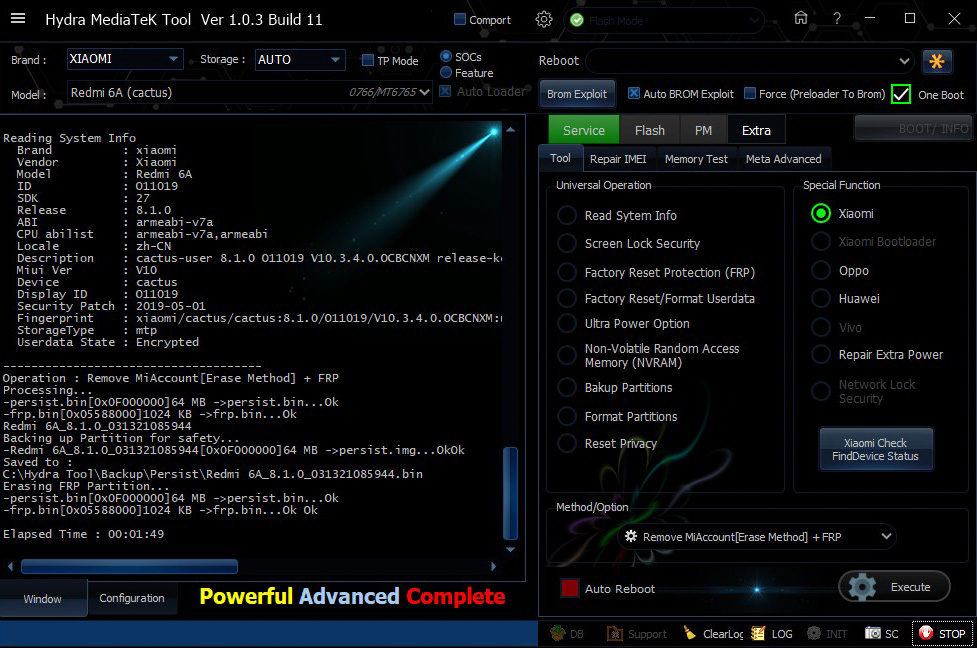Click the Execute button
Image resolution: width=977 pixels, height=648 pixels.
[x=894, y=587]
